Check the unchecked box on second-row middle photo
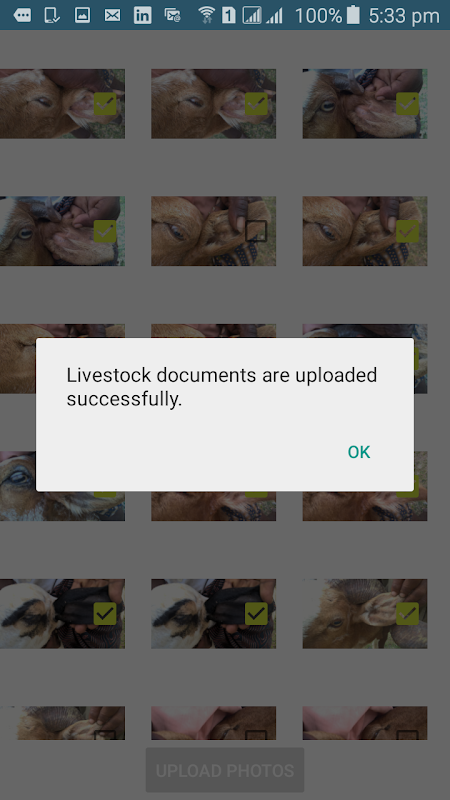The width and height of the screenshot is (450, 800). [256, 231]
